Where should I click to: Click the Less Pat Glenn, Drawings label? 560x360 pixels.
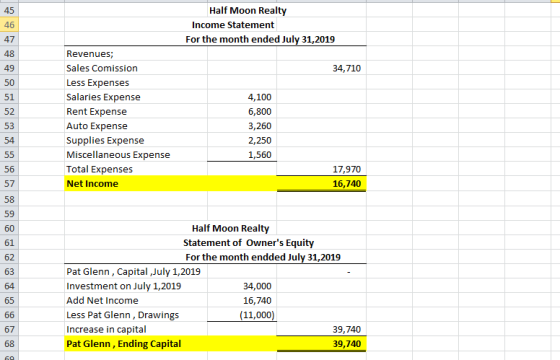(x=122, y=315)
